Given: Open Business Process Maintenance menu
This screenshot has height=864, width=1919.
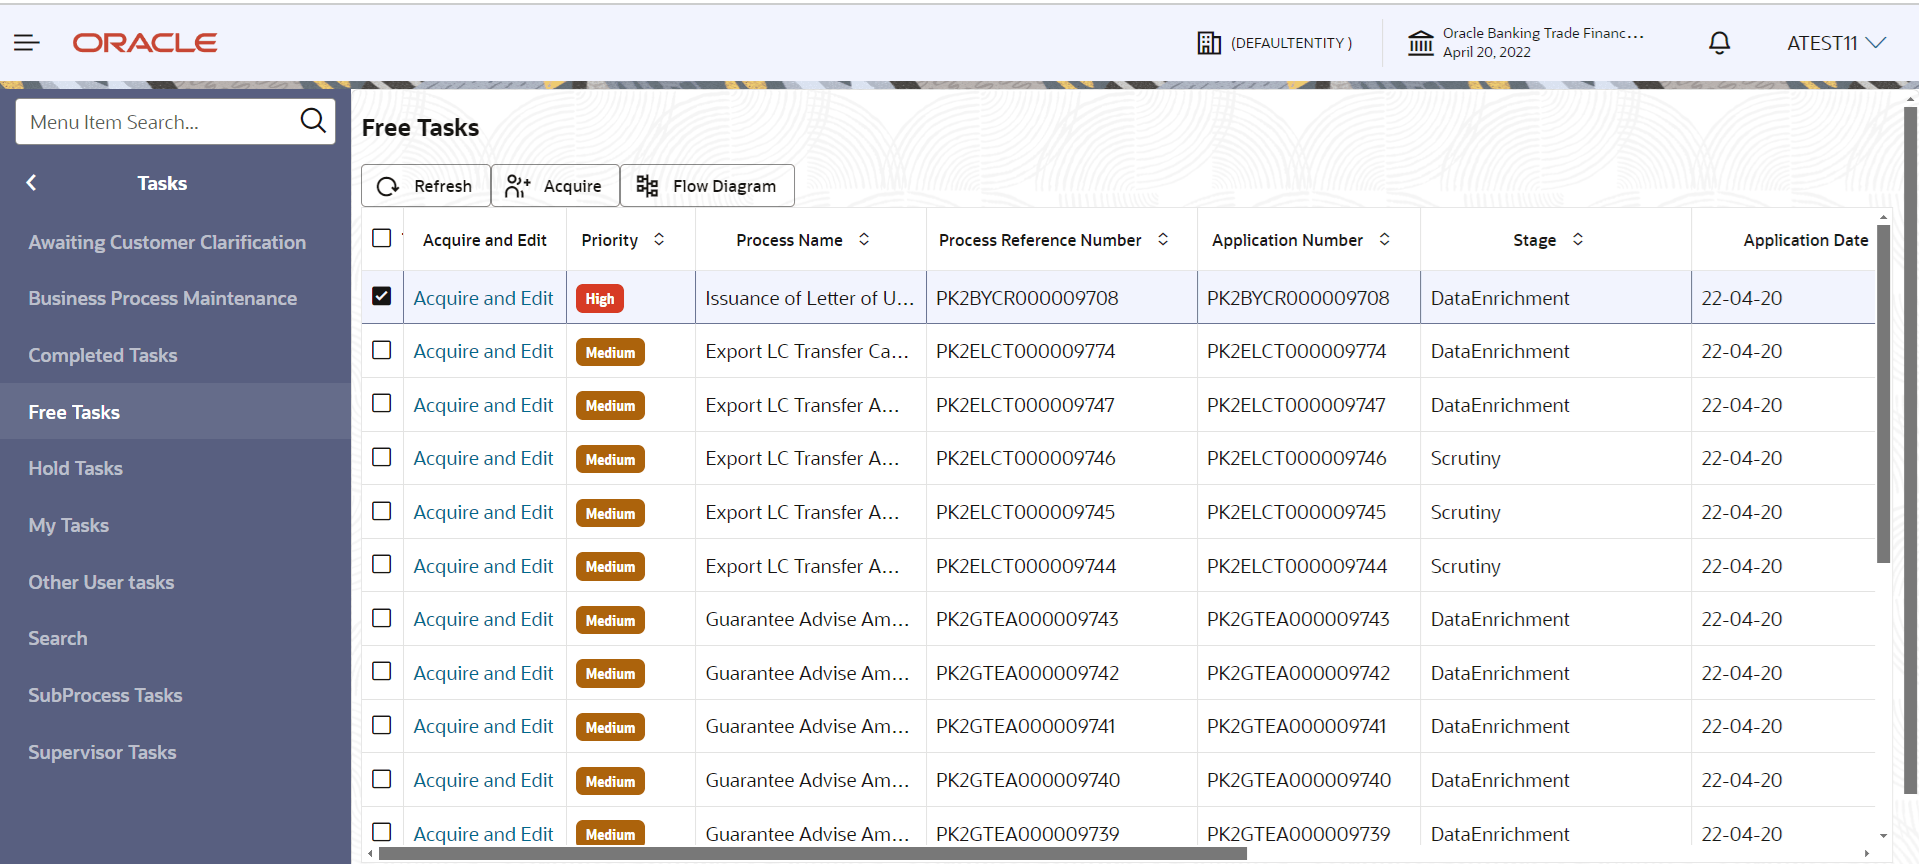Looking at the screenshot, I should click(163, 298).
